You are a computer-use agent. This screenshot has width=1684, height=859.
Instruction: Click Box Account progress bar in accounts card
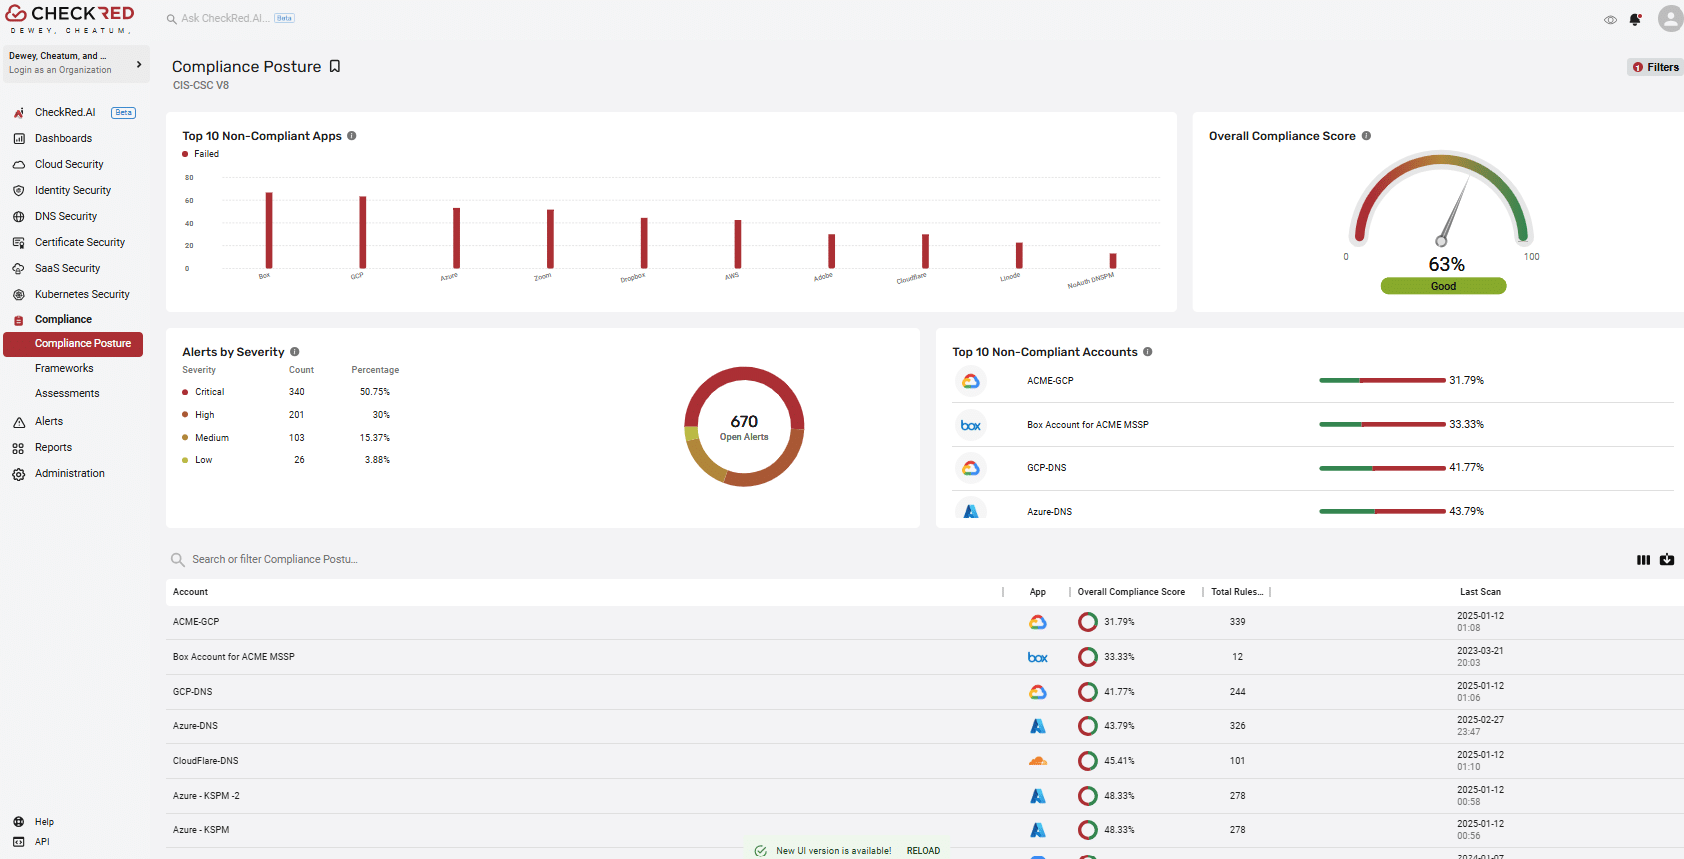pyautogui.click(x=1382, y=424)
